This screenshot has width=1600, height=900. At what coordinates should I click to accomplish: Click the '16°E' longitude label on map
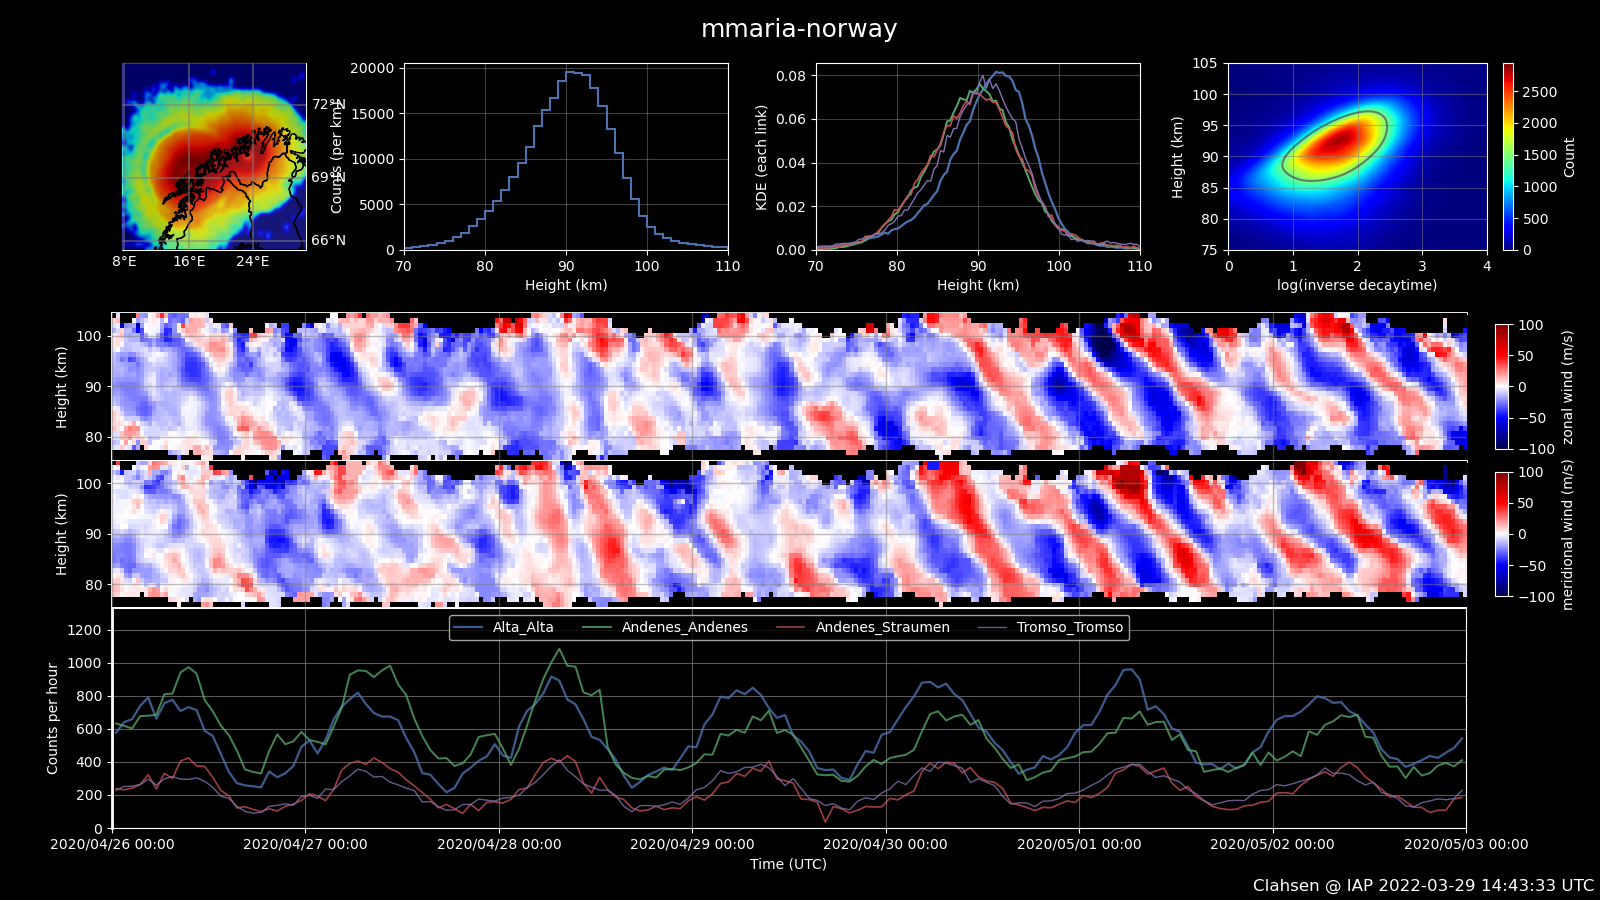(x=189, y=262)
